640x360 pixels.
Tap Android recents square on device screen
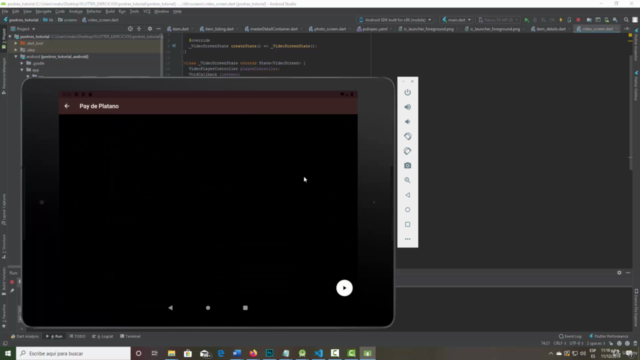[245, 308]
